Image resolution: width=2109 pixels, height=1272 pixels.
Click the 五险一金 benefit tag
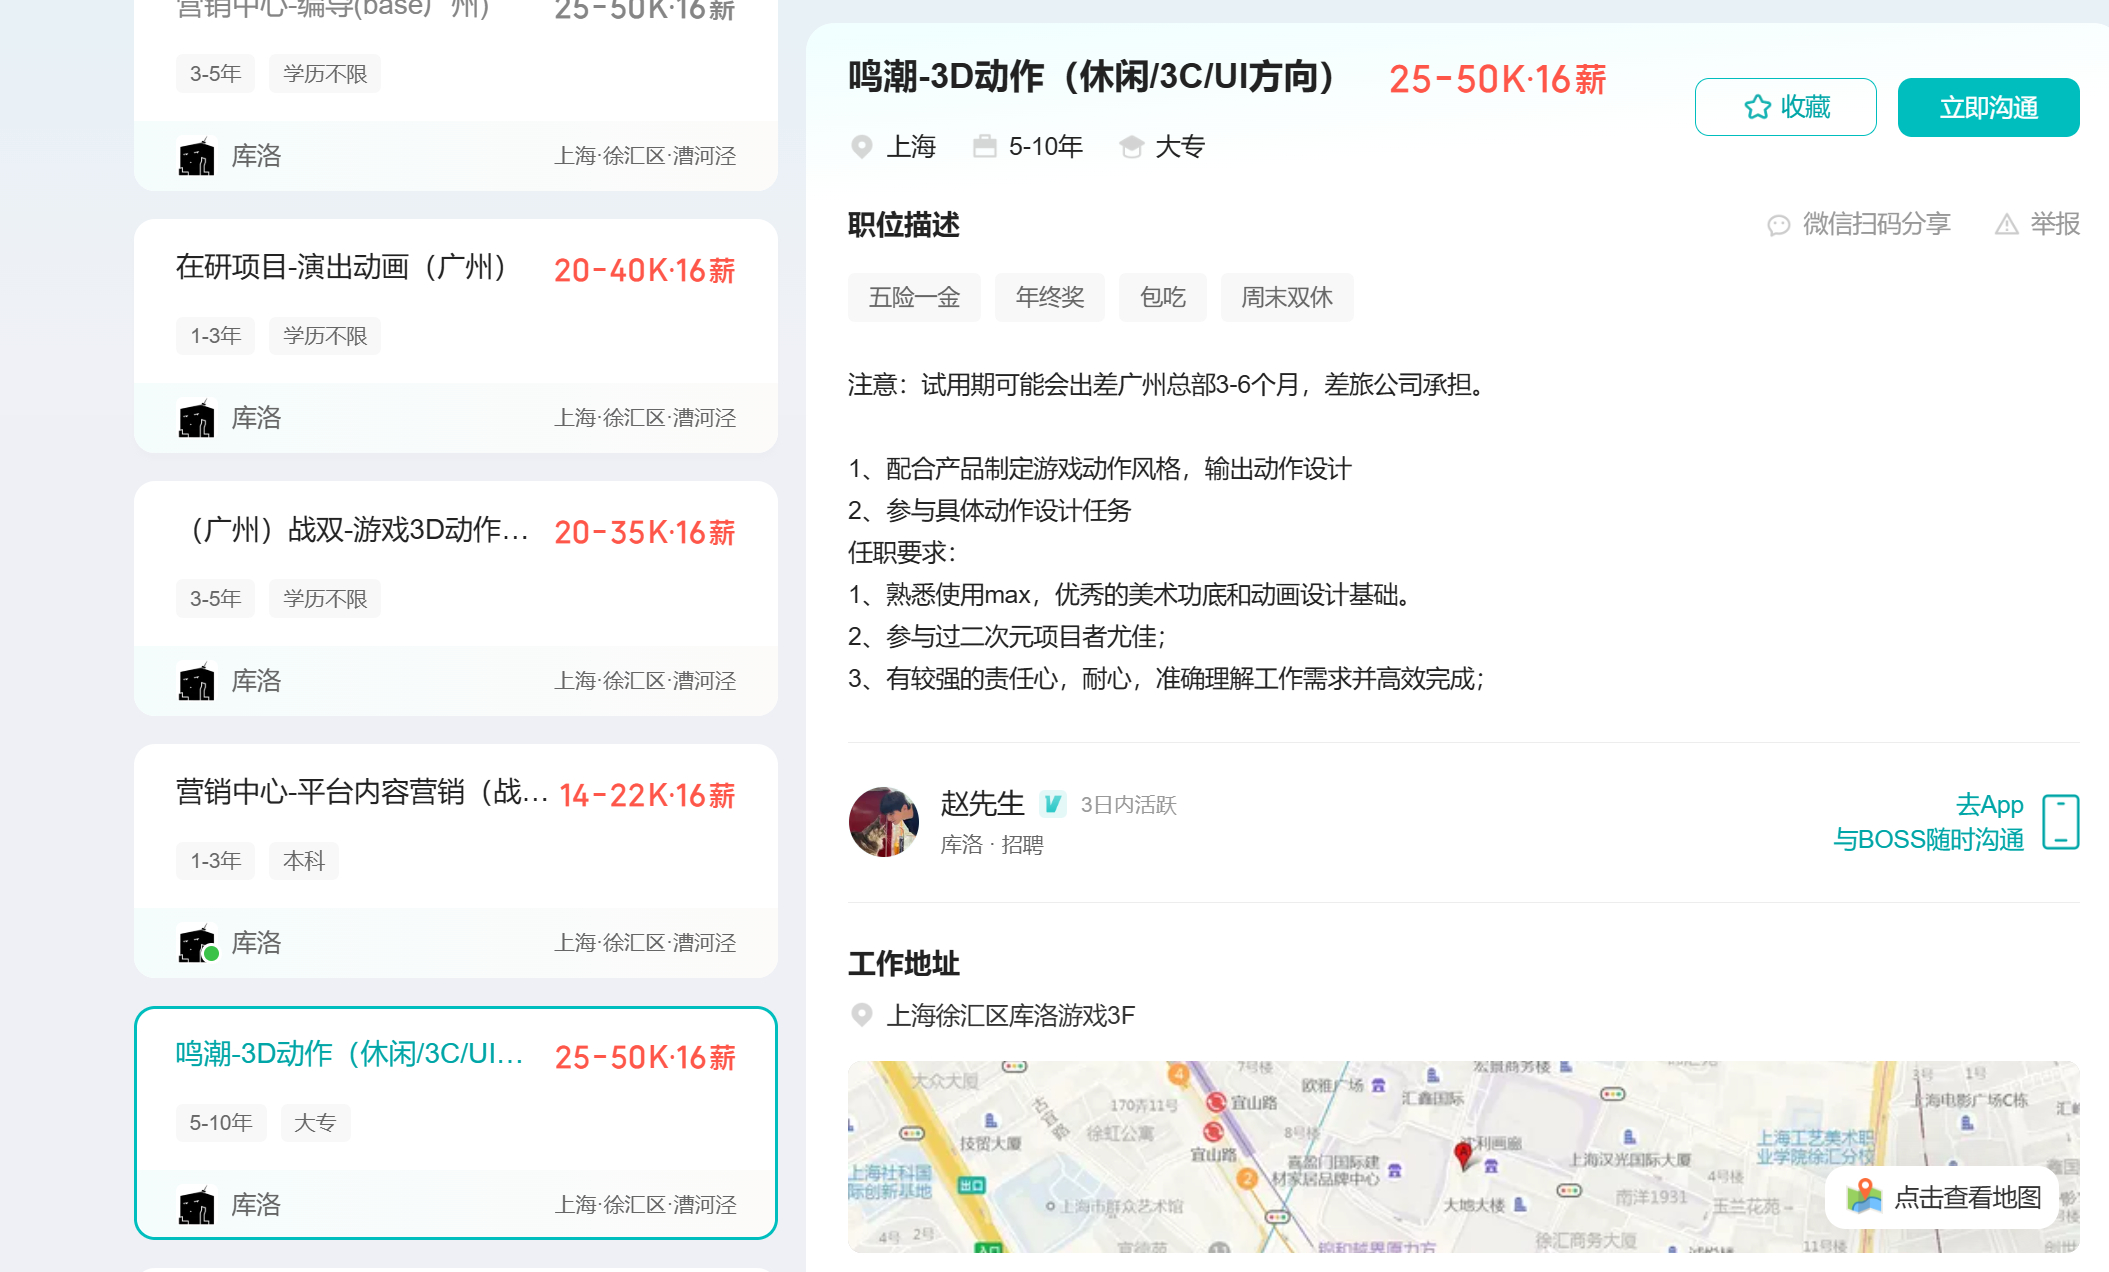[x=914, y=297]
